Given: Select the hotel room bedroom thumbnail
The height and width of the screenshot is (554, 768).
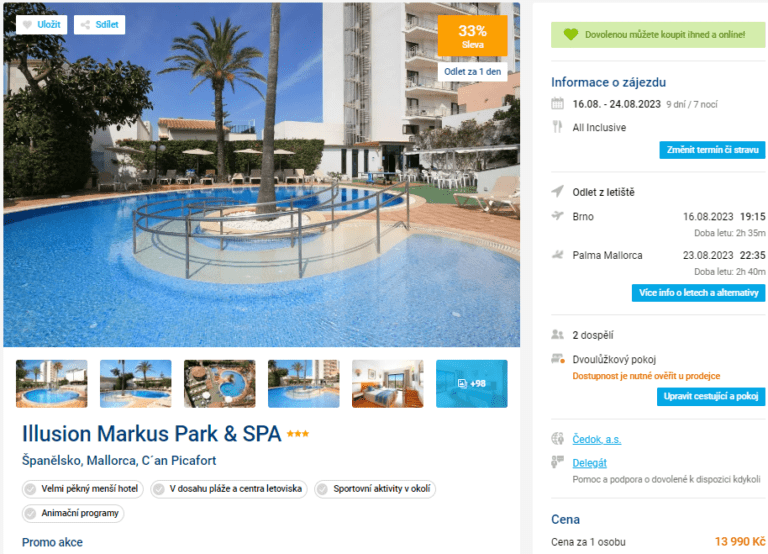Looking at the screenshot, I should click(x=387, y=384).
